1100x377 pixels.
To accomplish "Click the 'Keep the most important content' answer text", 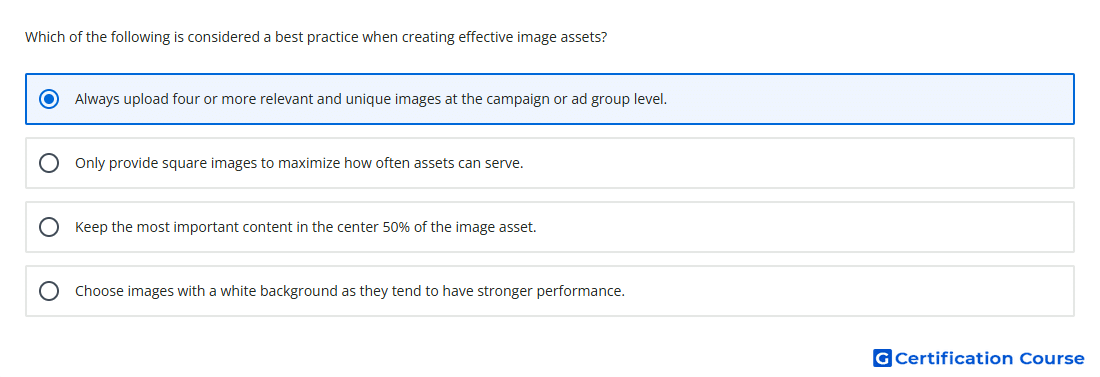I will [x=306, y=227].
